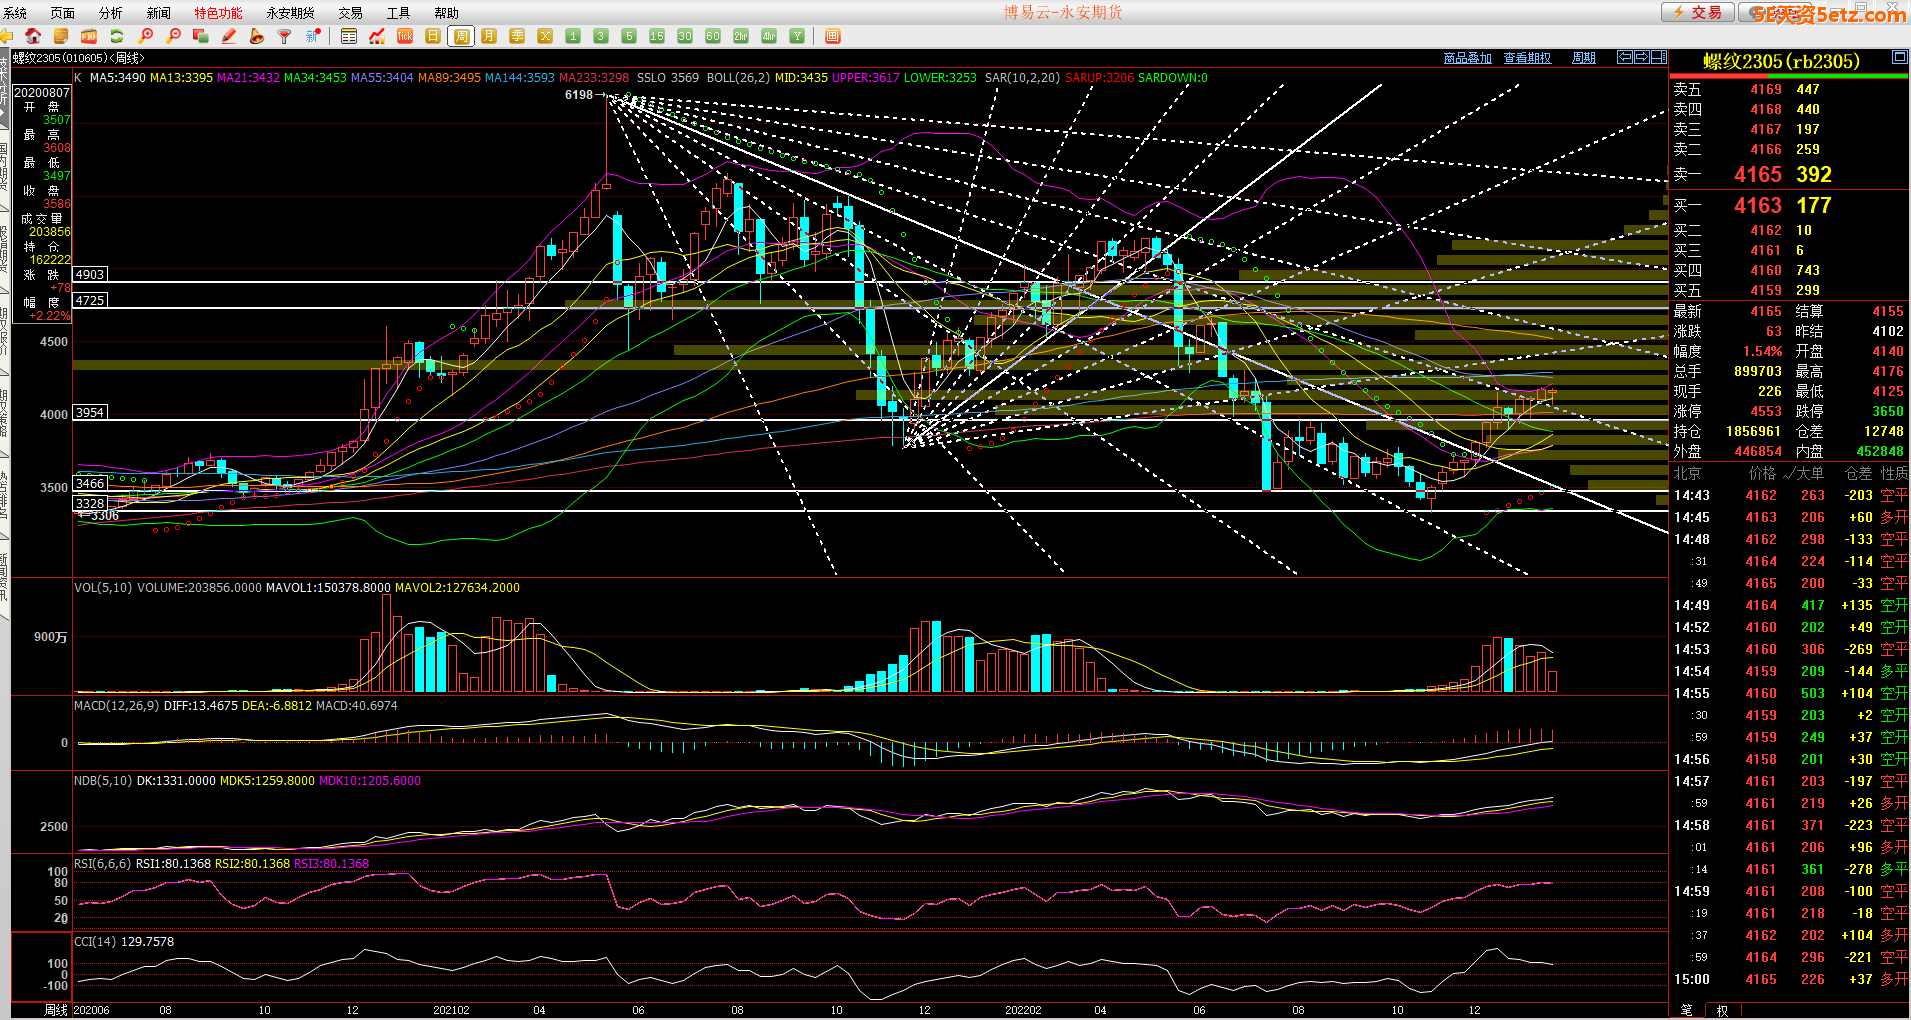This screenshot has width=1911, height=1020.
Task: Click the quote list table icon
Action: click(349, 36)
